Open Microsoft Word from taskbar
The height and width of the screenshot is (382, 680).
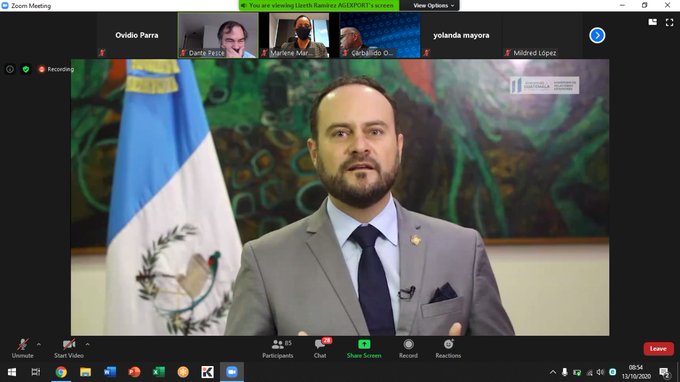110,372
